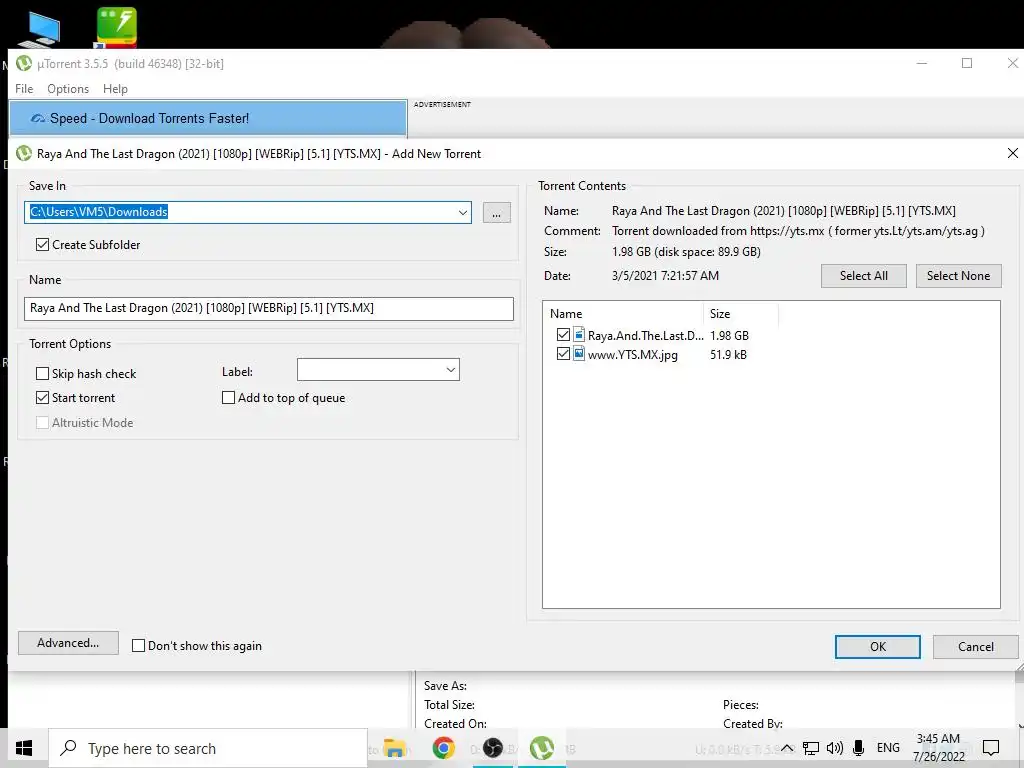
Task: Click the Total Size: label in main window
Action: (449, 705)
